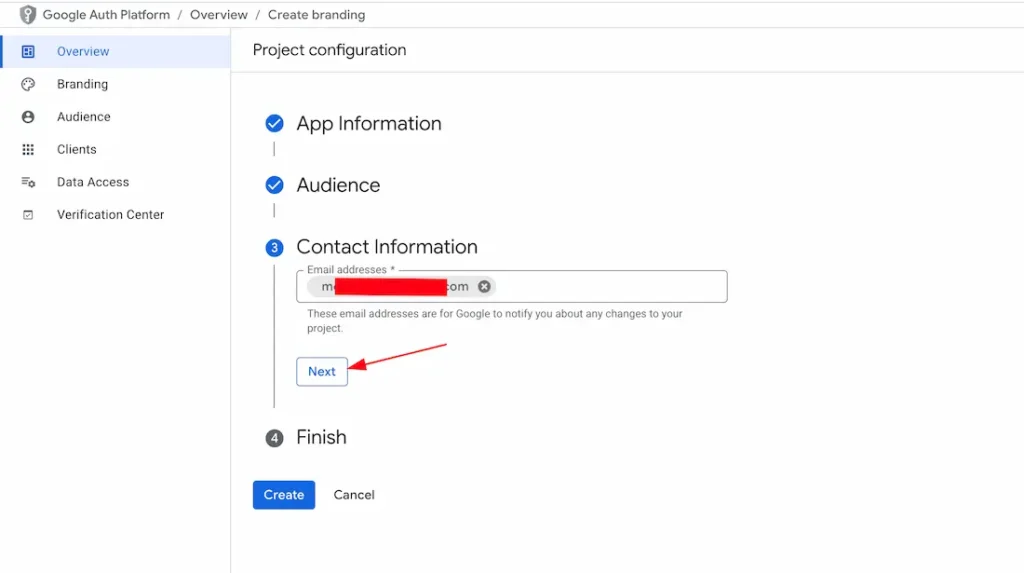Open Verification Center via its checkbox icon
Image resolution: width=1024 pixels, height=573 pixels.
28,215
